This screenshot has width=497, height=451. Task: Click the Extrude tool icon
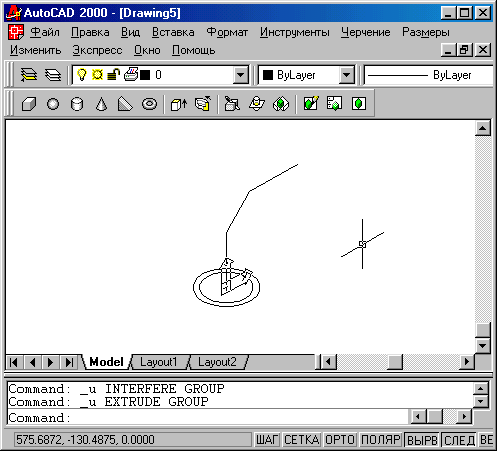(x=179, y=104)
